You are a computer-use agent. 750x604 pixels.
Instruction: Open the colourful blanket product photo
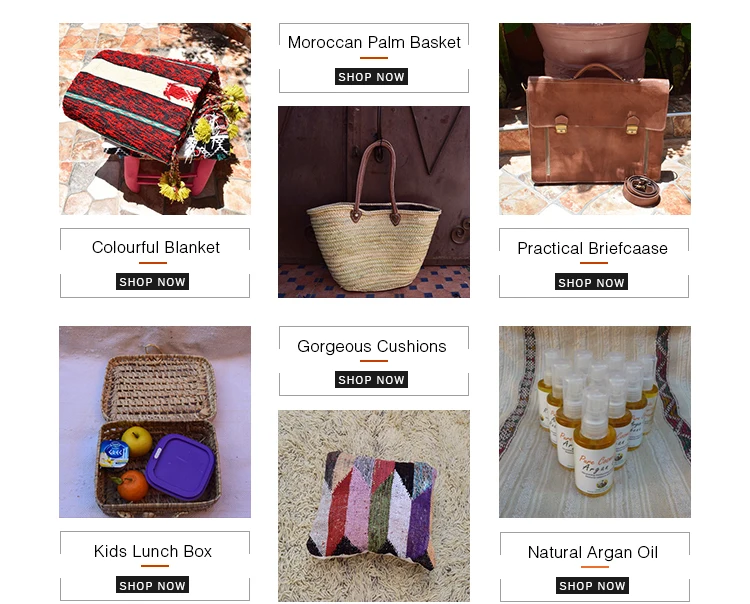click(155, 119)
